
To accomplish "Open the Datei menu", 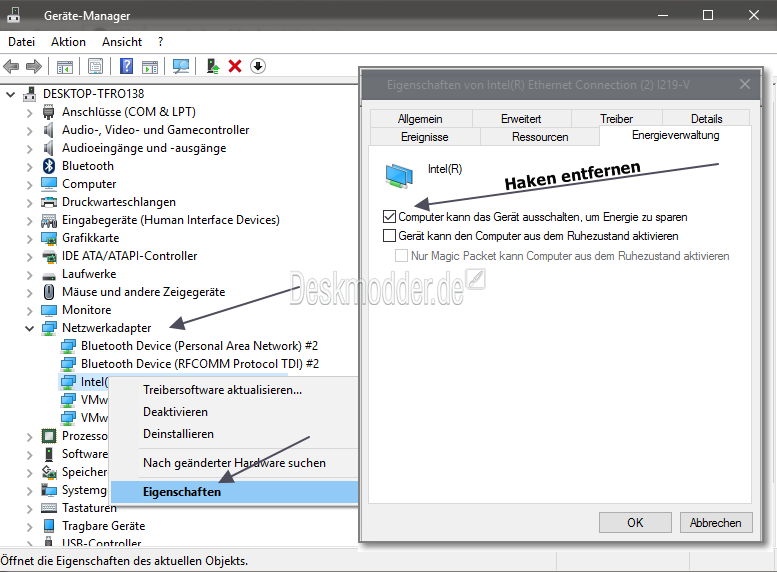I will tap(21, 42).
